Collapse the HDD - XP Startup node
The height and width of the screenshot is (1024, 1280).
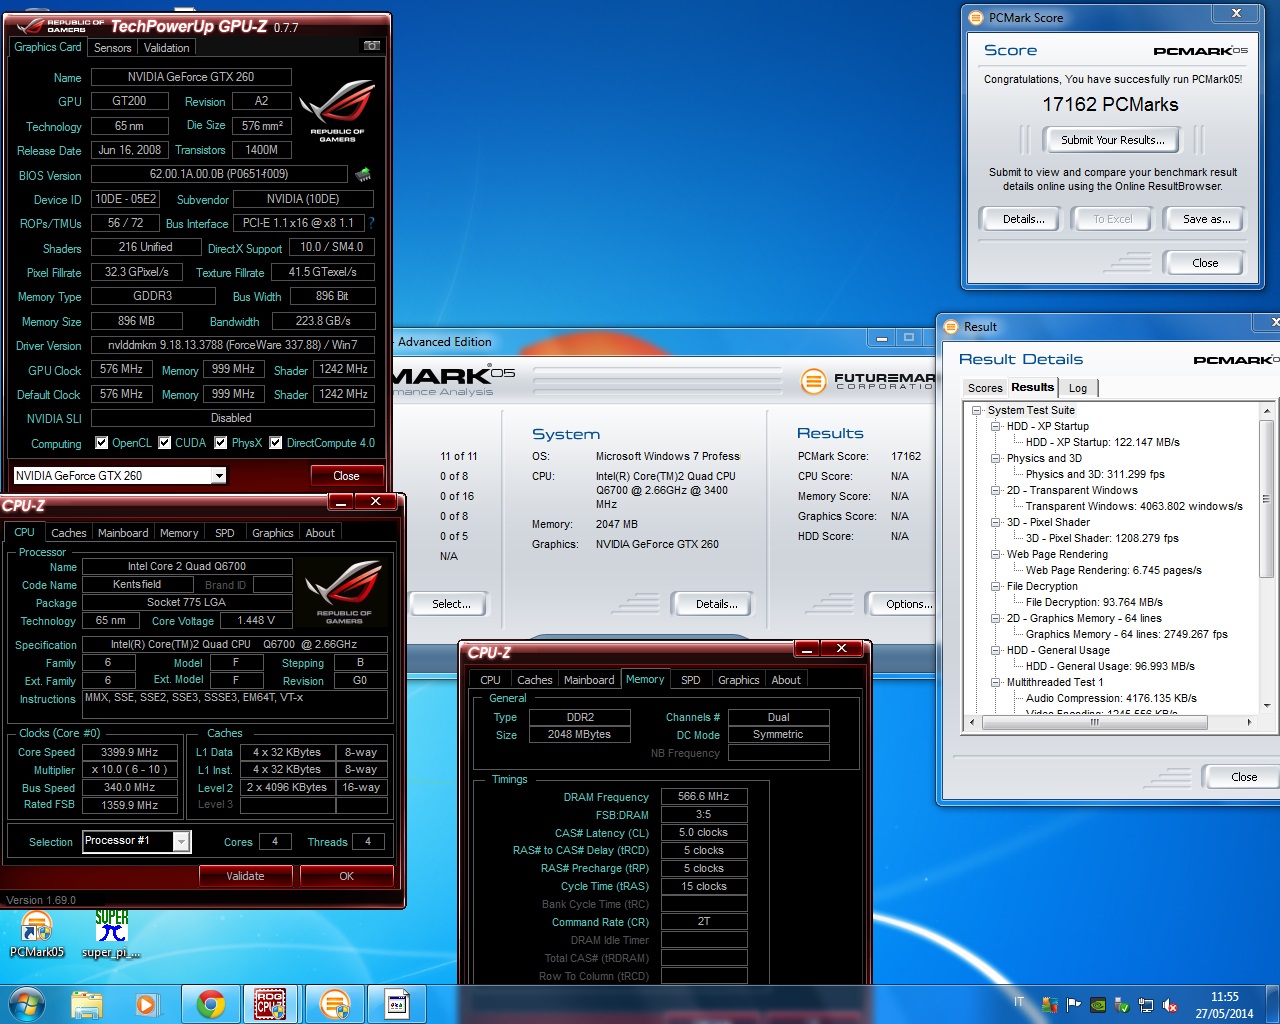tap(996, 426)
